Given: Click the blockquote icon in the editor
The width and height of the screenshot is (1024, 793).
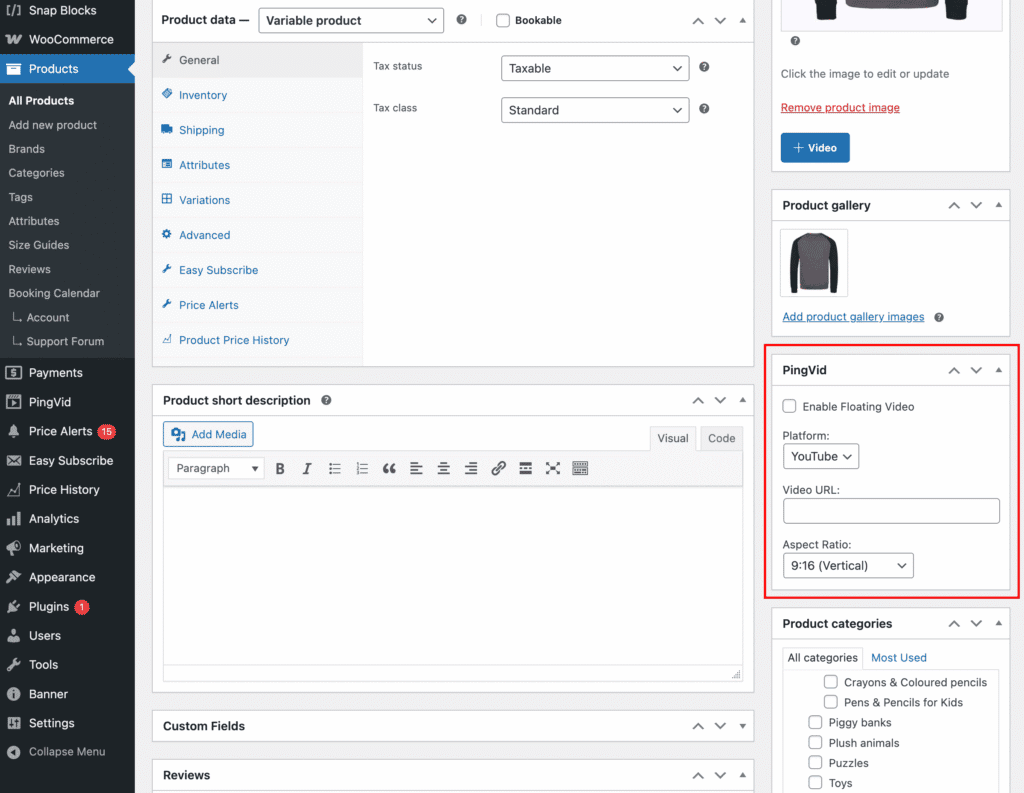Looking at the screenshot, I should pos(389,468).
